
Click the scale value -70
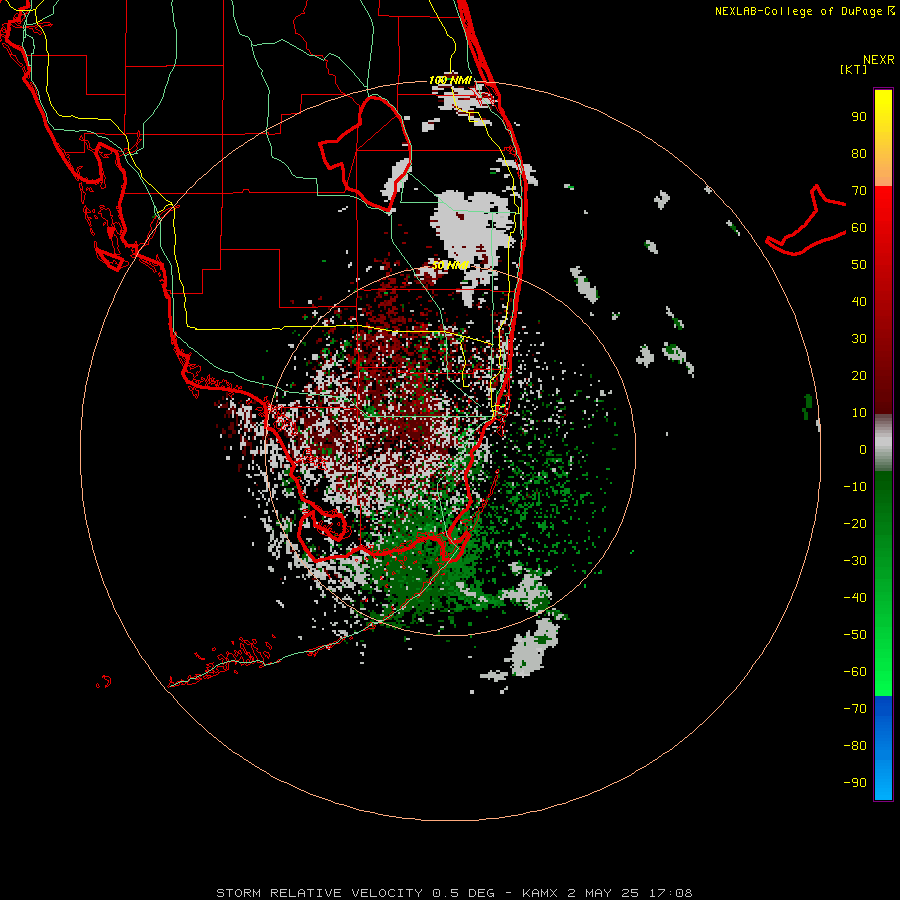855,709
